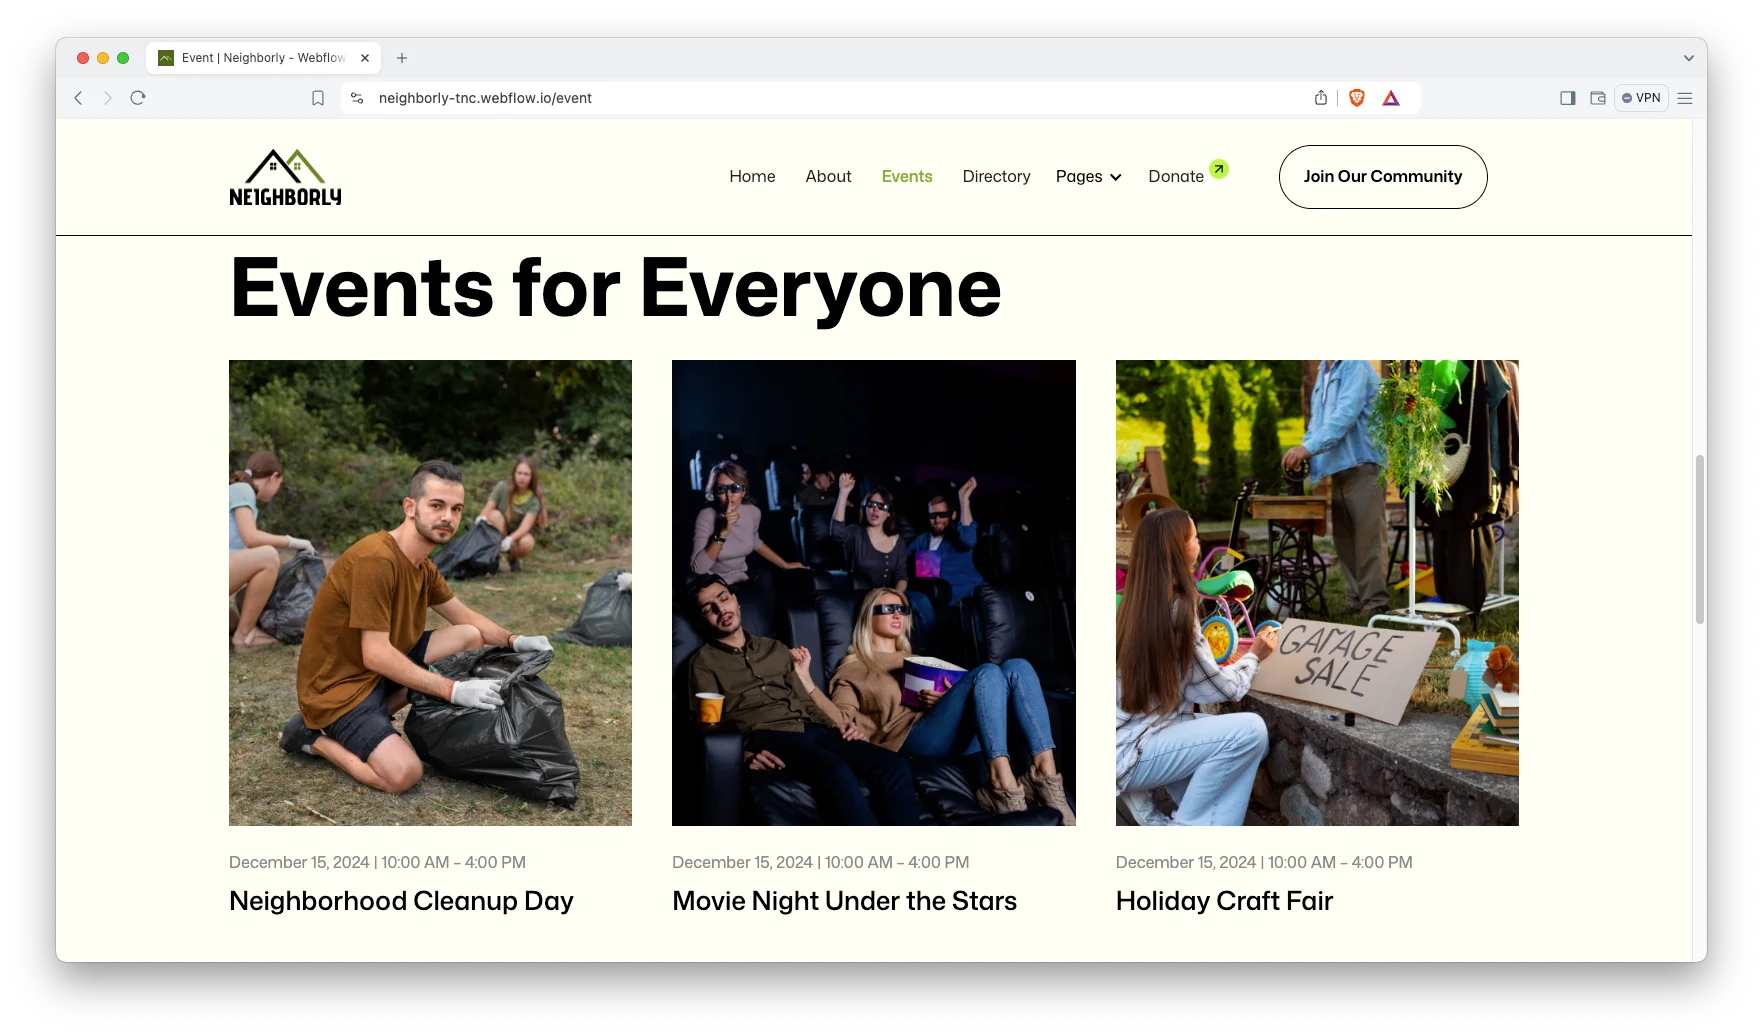Open site settings icon in address bar
The image size is (1763, 1036).
tap(357, 98)
